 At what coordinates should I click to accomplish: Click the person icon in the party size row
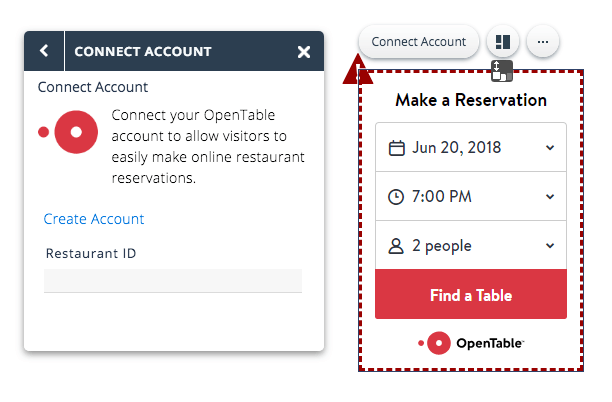pyautogui.click(x=396, y=246)
